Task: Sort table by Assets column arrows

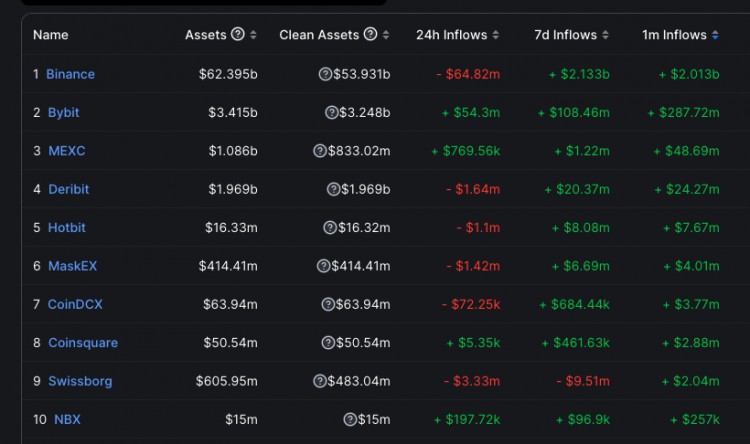Action: click(x=253, y=35)
